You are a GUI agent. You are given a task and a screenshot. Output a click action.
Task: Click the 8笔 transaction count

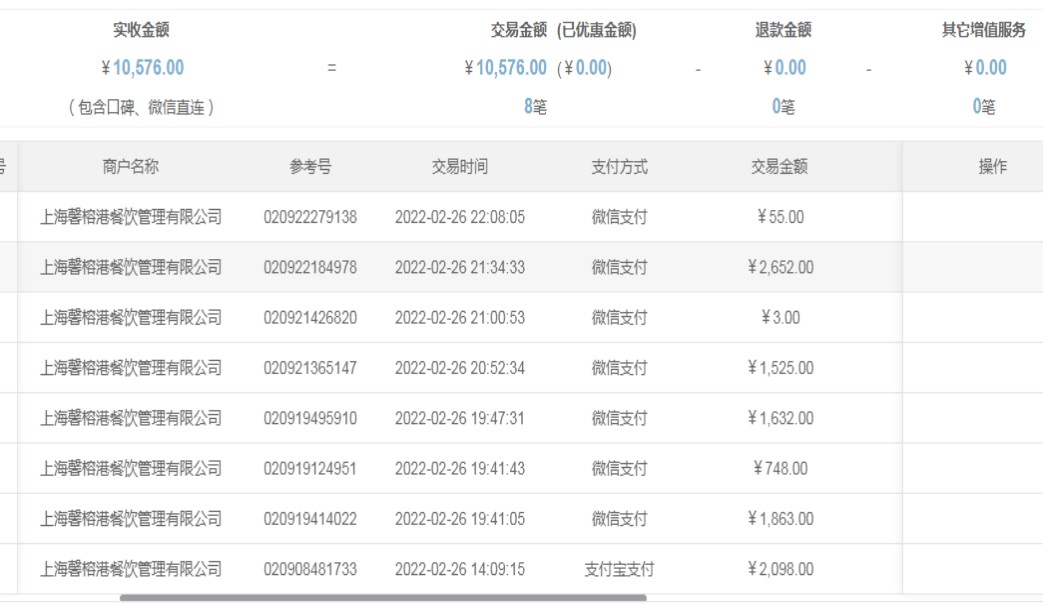tap(535, 107)
